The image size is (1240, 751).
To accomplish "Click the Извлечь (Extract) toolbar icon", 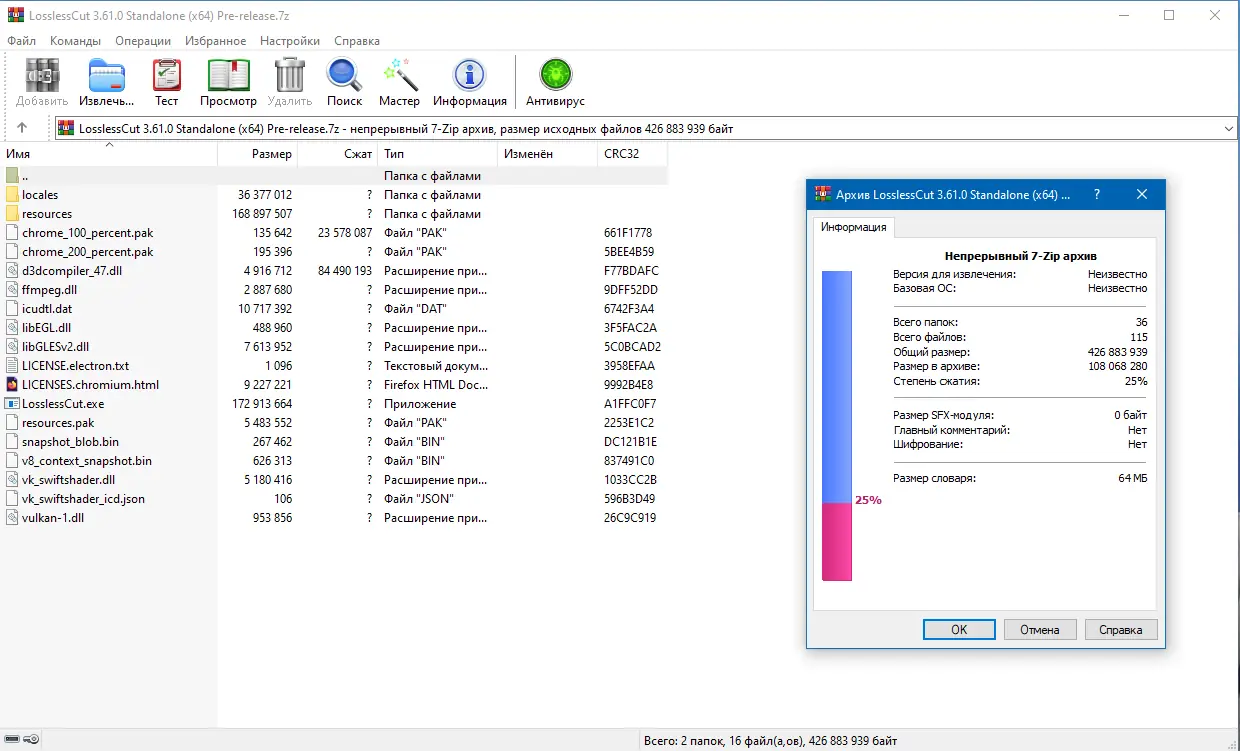I will 107,76.
